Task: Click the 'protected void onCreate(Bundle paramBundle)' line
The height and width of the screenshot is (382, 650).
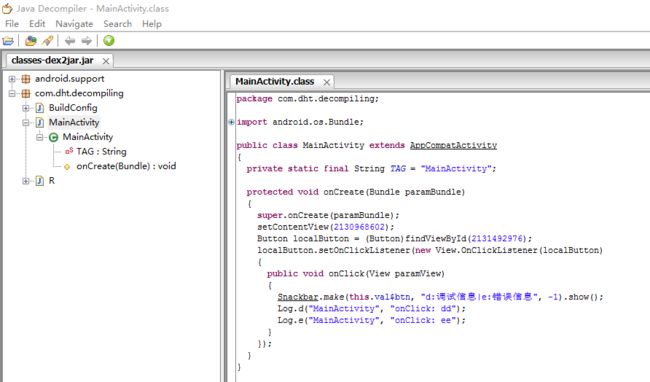Action: click(356, 192)
